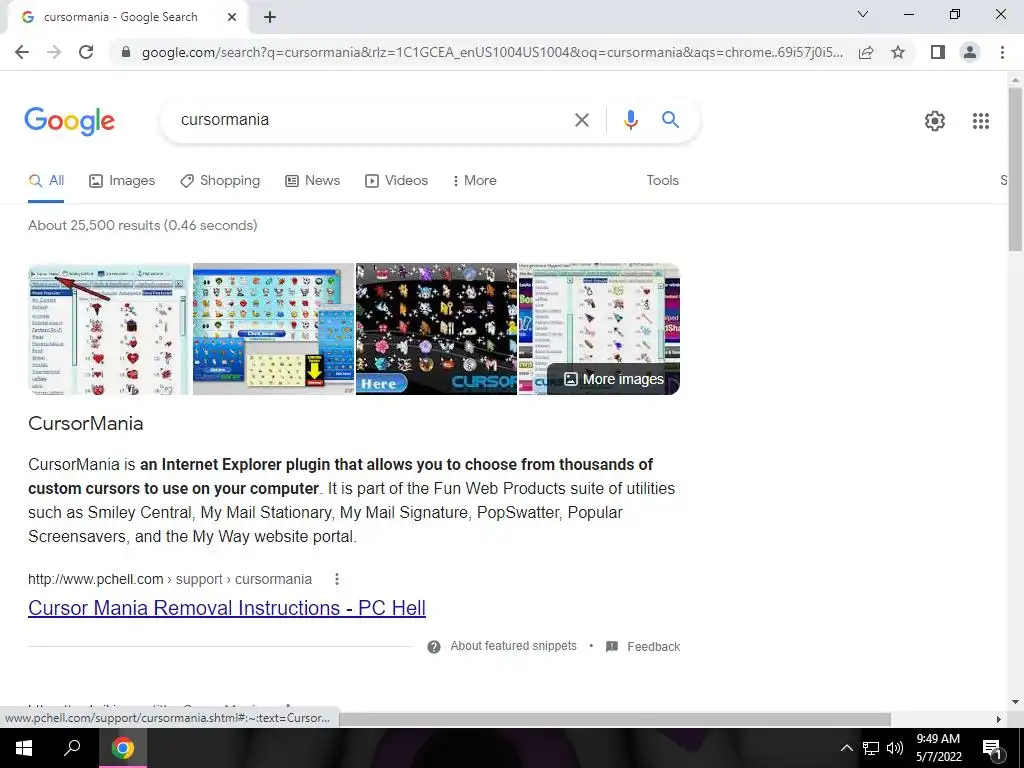Close the cursormania Google Search tab
Screen dimensions: 1024x768
pyautogui.click(x=232, y=18)
